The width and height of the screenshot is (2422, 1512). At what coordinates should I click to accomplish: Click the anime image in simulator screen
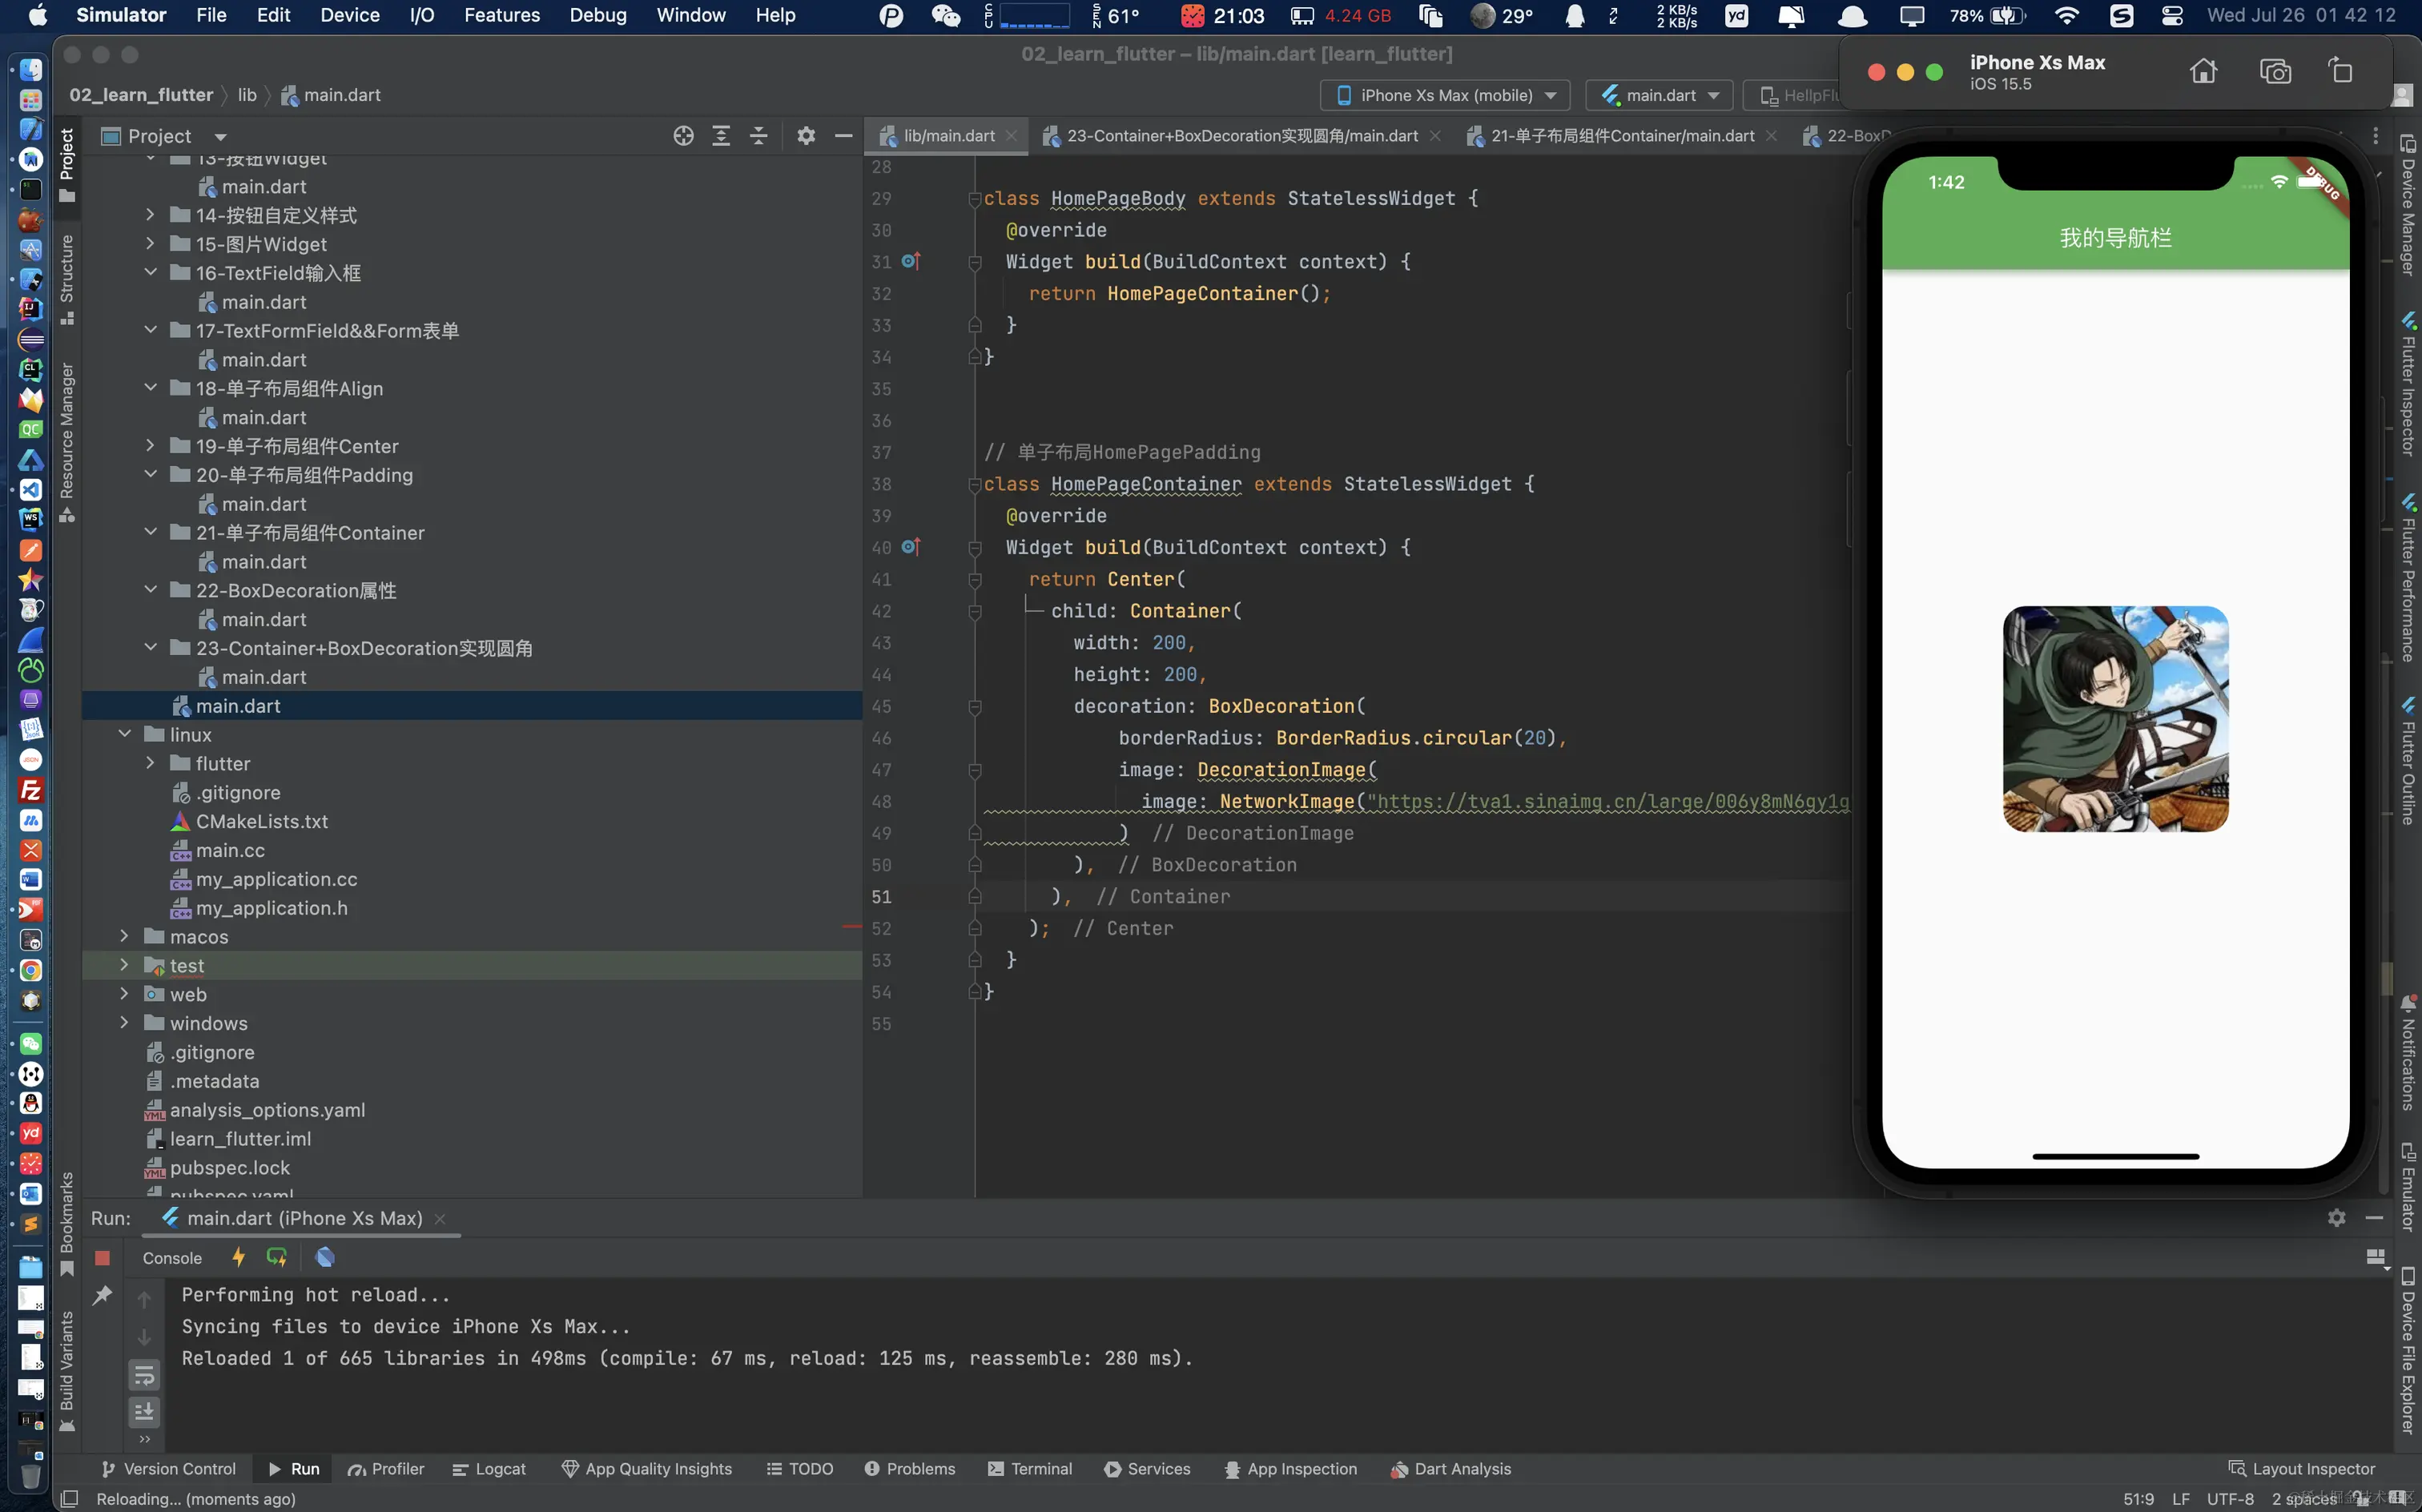point(2115,719)
